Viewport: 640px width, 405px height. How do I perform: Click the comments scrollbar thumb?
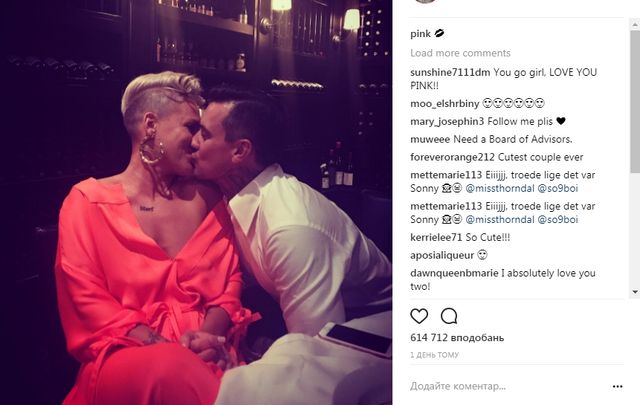(635, 97)
